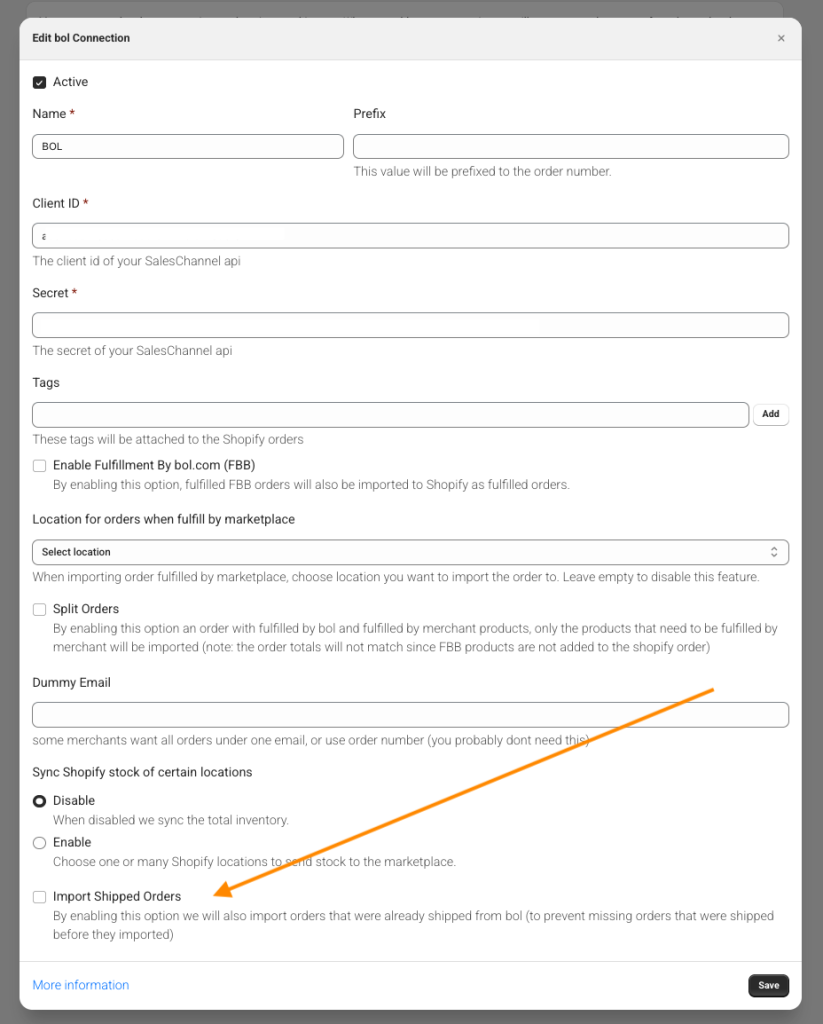
Task: Click the Name input field
Action: [187, 146]
